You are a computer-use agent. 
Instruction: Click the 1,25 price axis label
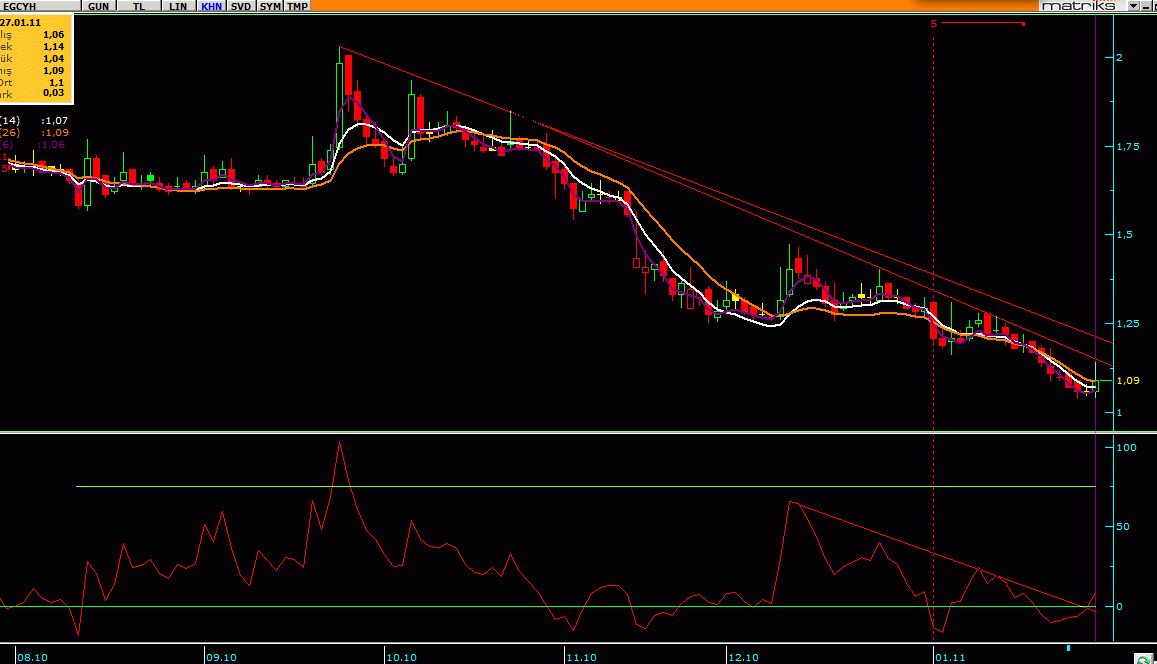click(1128, 323)
